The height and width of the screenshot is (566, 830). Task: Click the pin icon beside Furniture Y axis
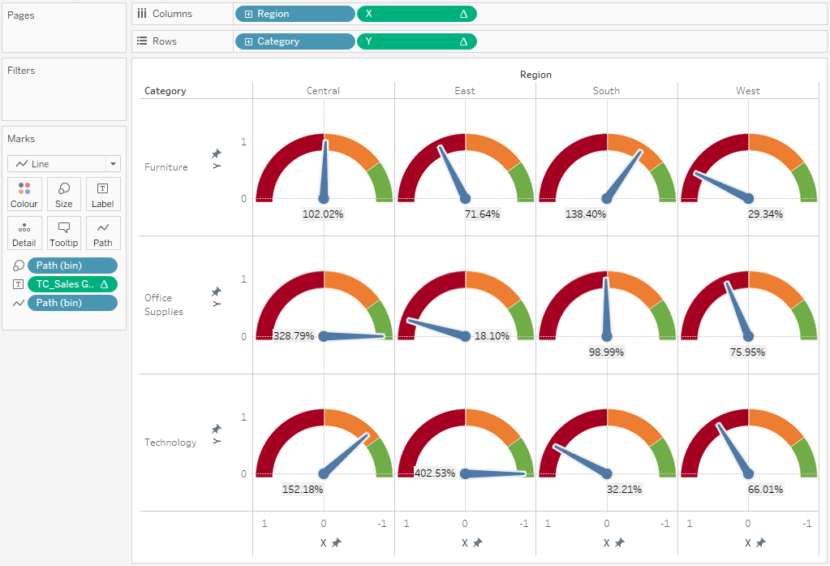[216, 154]
